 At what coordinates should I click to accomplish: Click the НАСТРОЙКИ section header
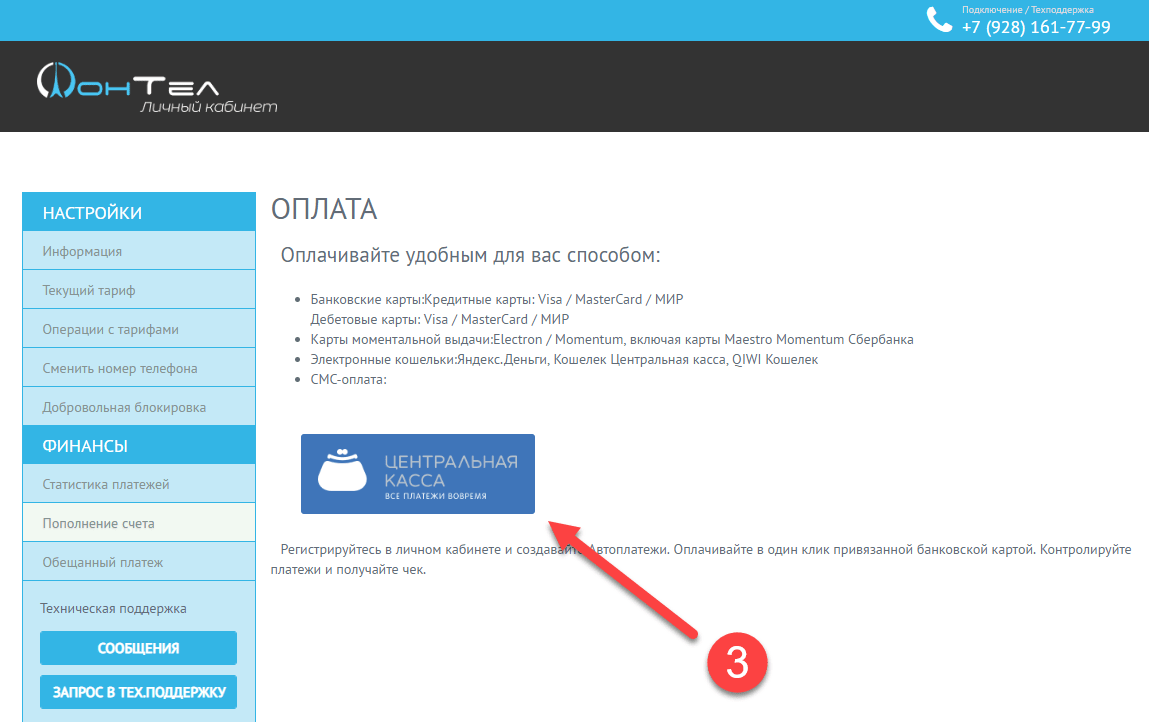[139, 212]
